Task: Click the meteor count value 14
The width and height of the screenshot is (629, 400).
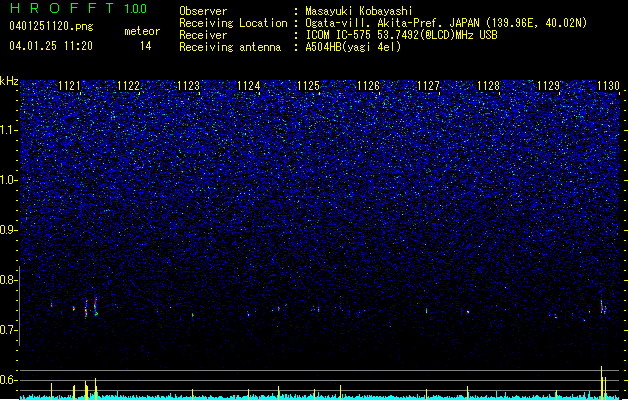Action: (x=146, y=46)
